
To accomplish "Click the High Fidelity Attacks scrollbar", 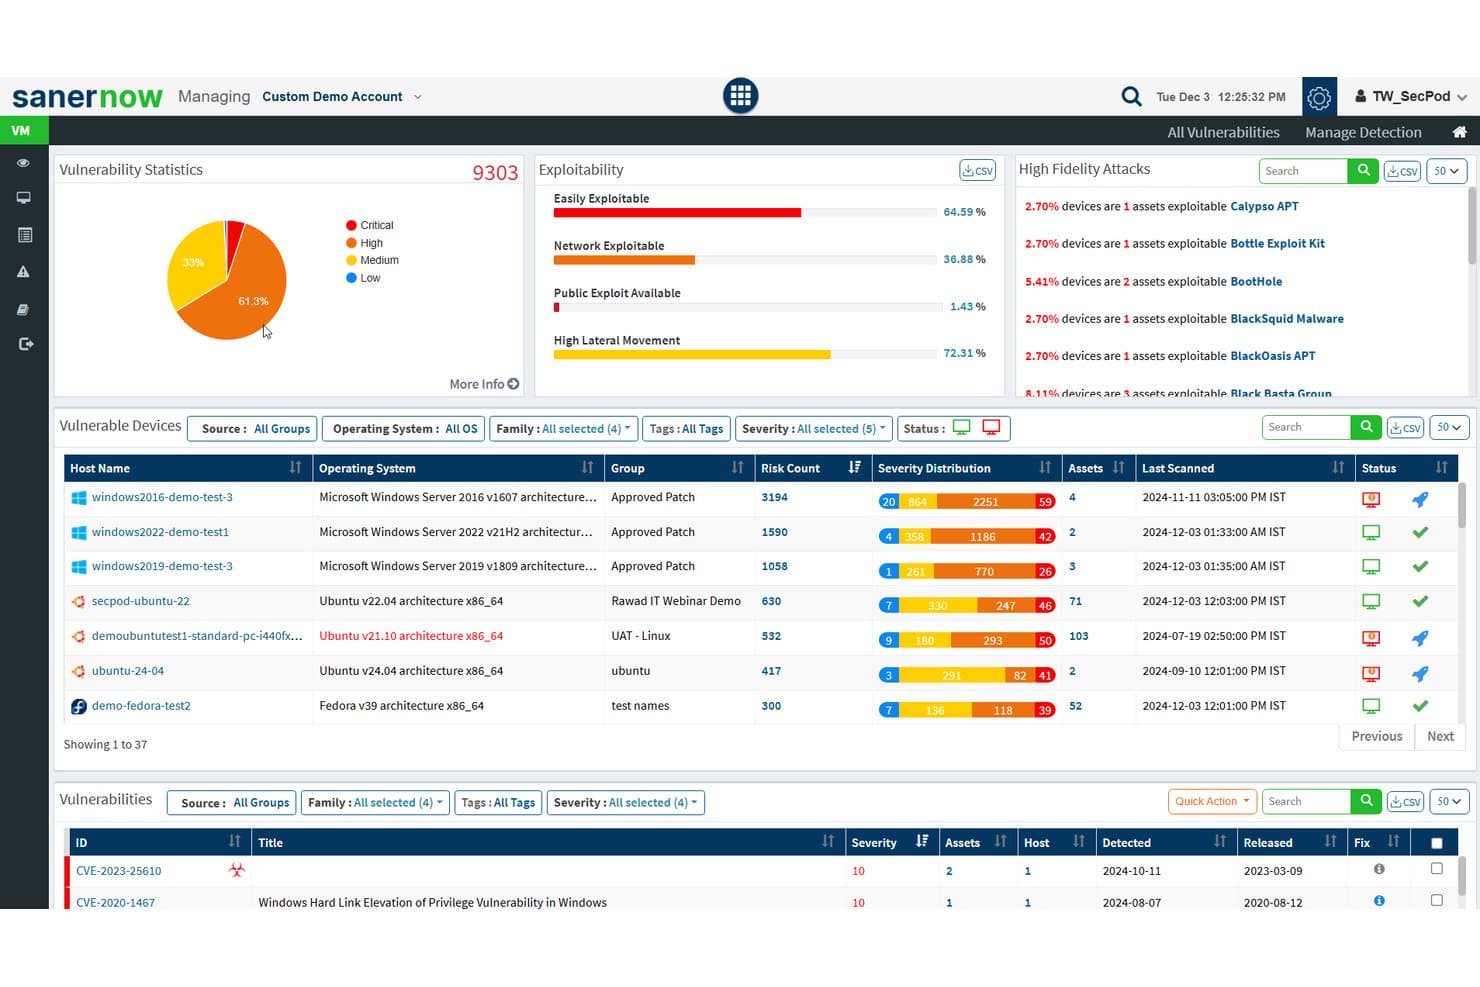I will tap(1471, 226).
